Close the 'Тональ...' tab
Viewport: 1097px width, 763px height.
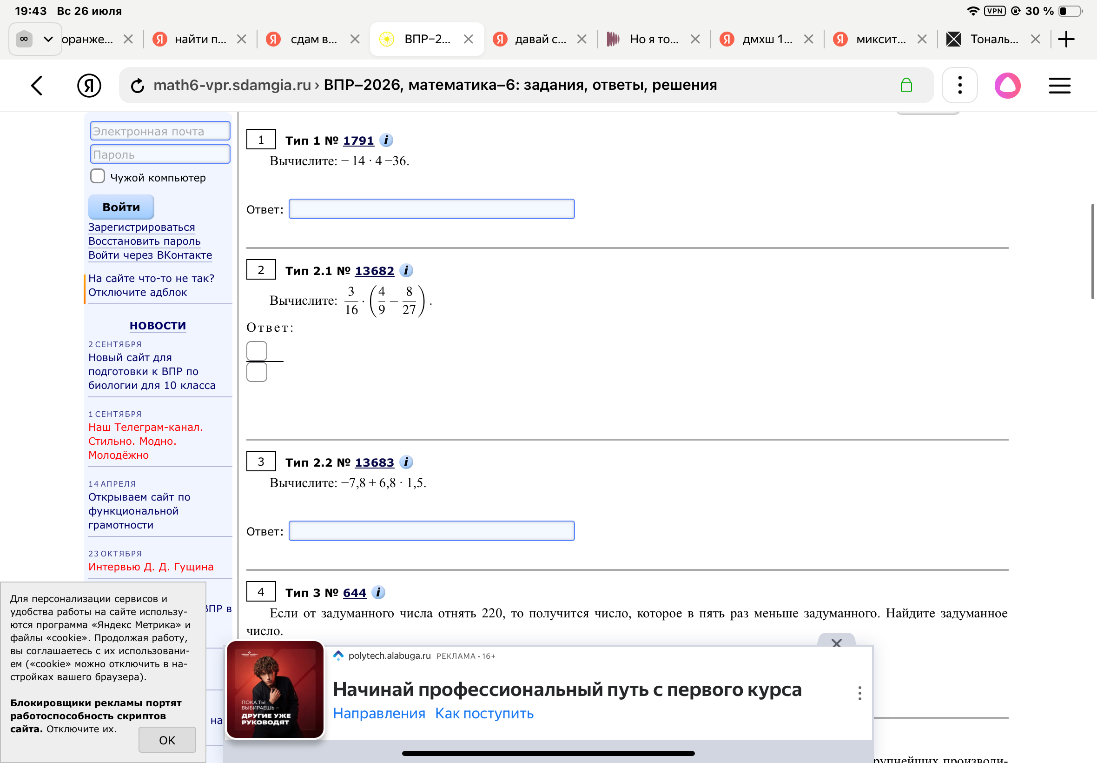click(1035, 39)
